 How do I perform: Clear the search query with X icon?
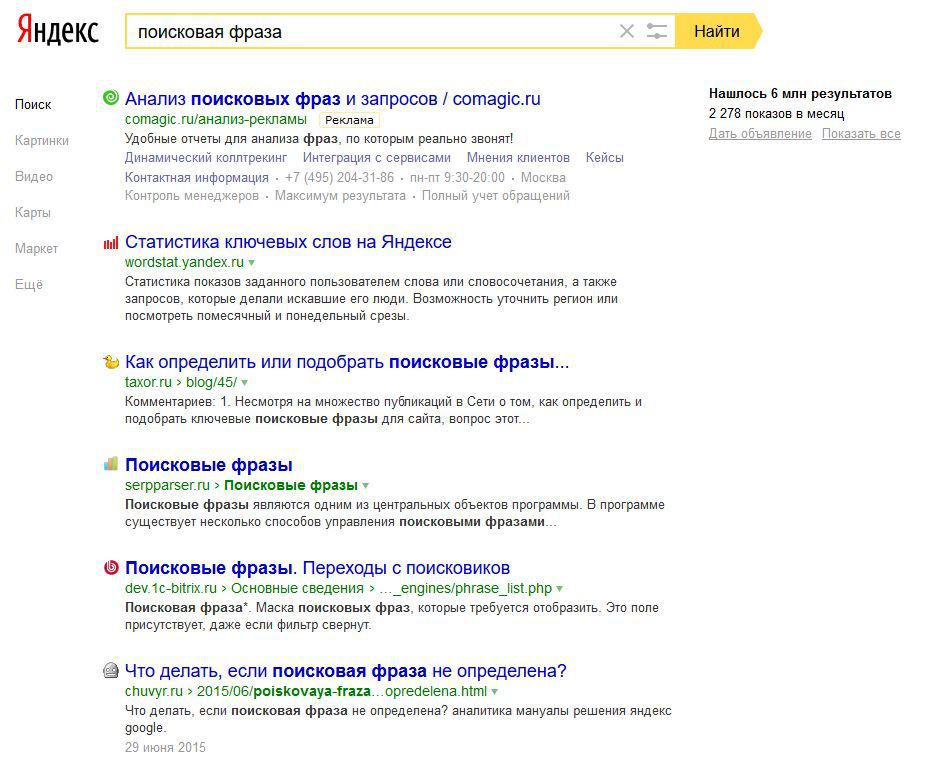pos(627,31)
